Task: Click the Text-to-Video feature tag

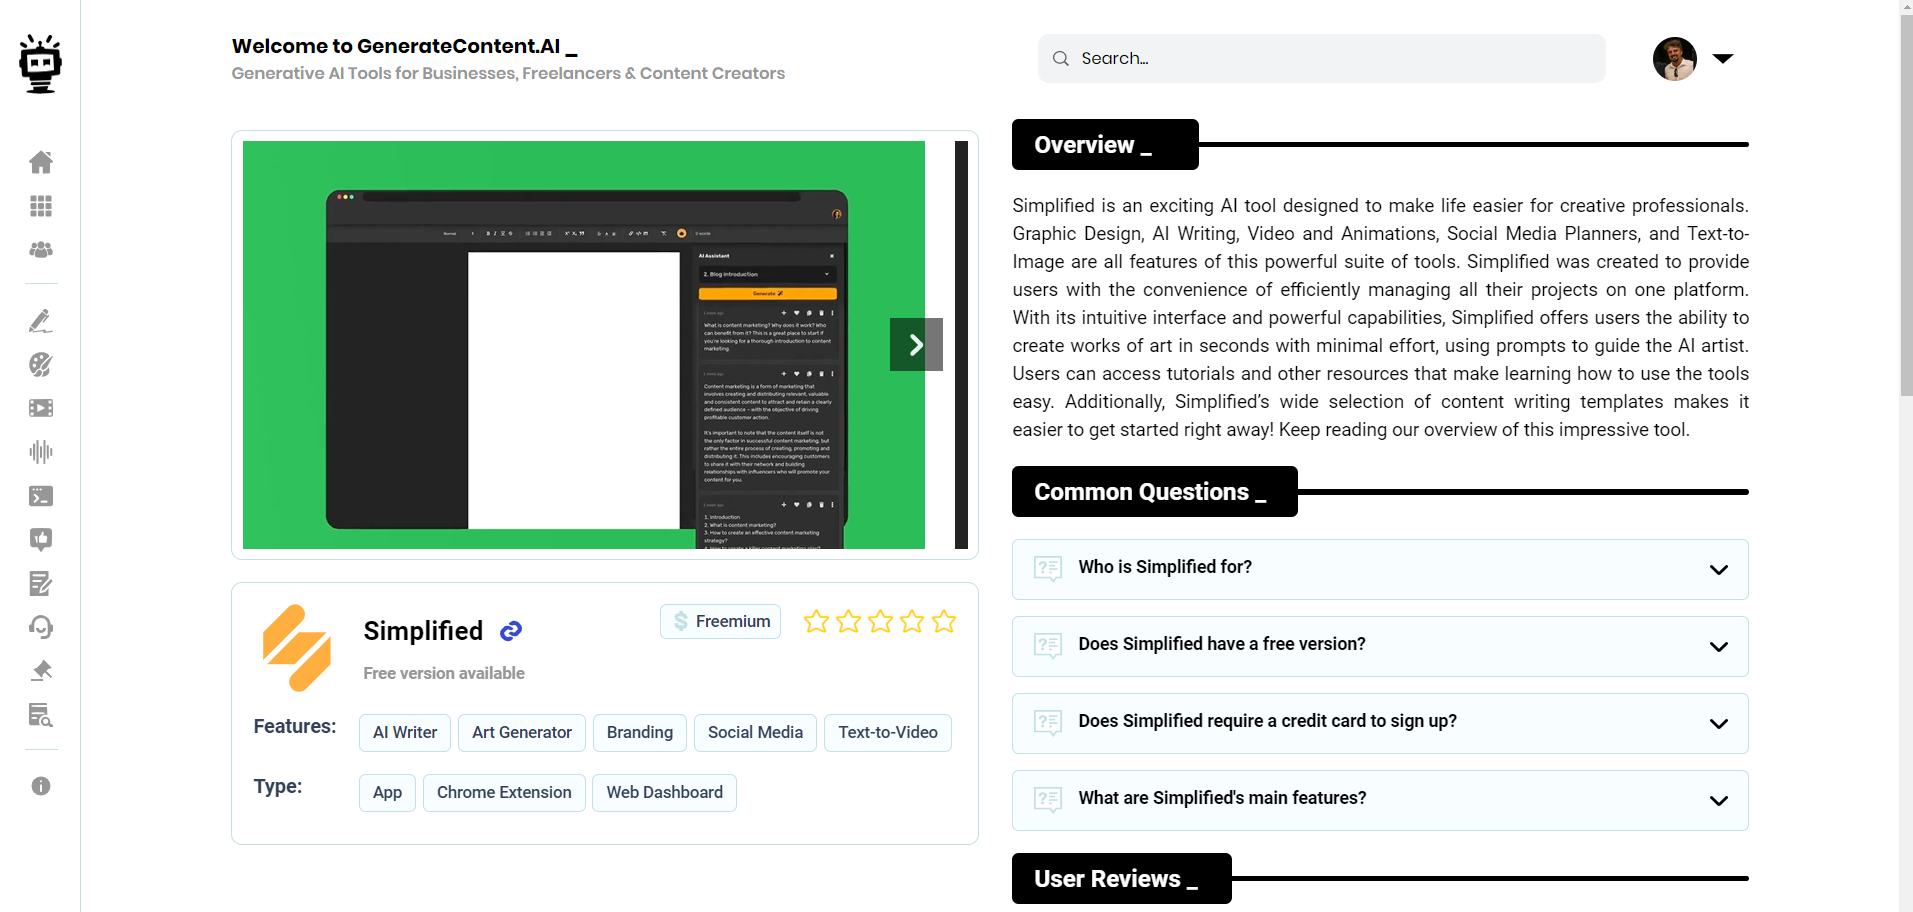Action: pyautogui.click(x=888, y=733)
